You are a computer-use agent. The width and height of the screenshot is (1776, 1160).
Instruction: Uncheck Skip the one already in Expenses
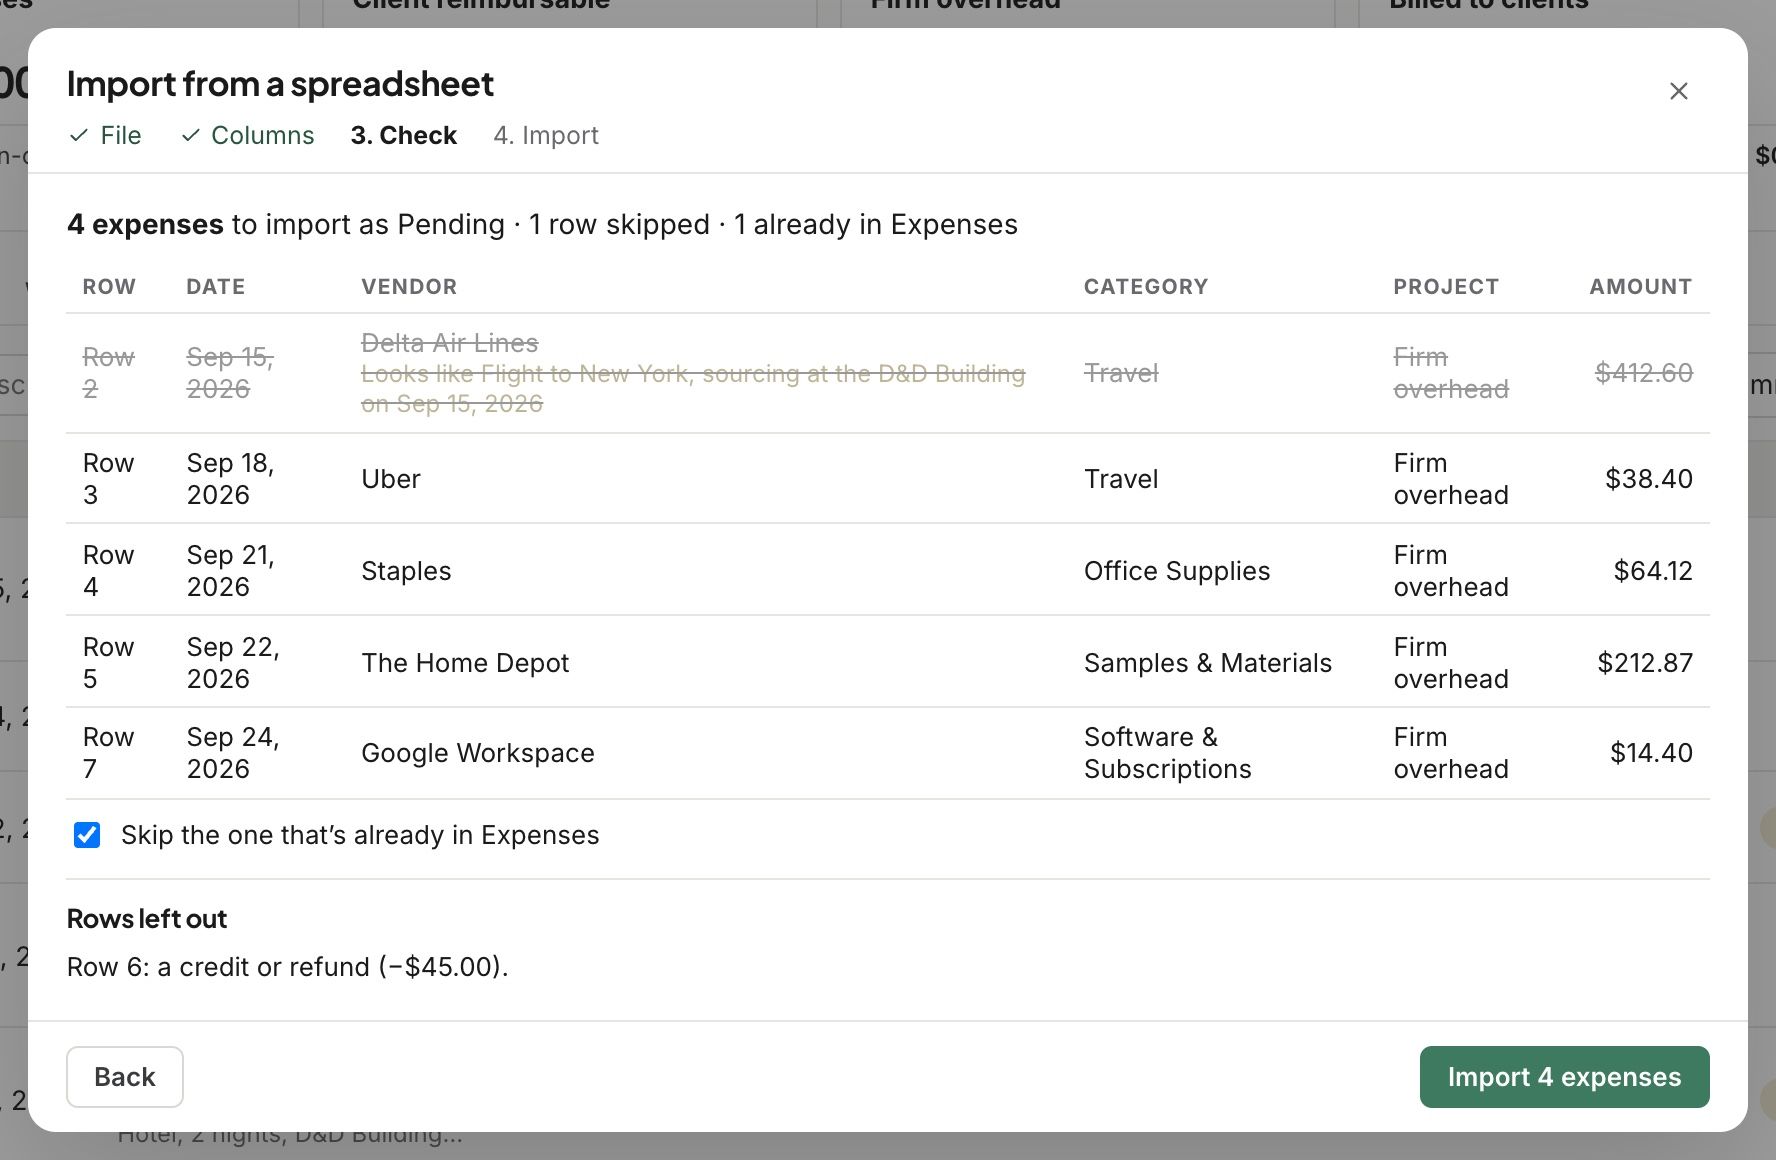[87, 835]
